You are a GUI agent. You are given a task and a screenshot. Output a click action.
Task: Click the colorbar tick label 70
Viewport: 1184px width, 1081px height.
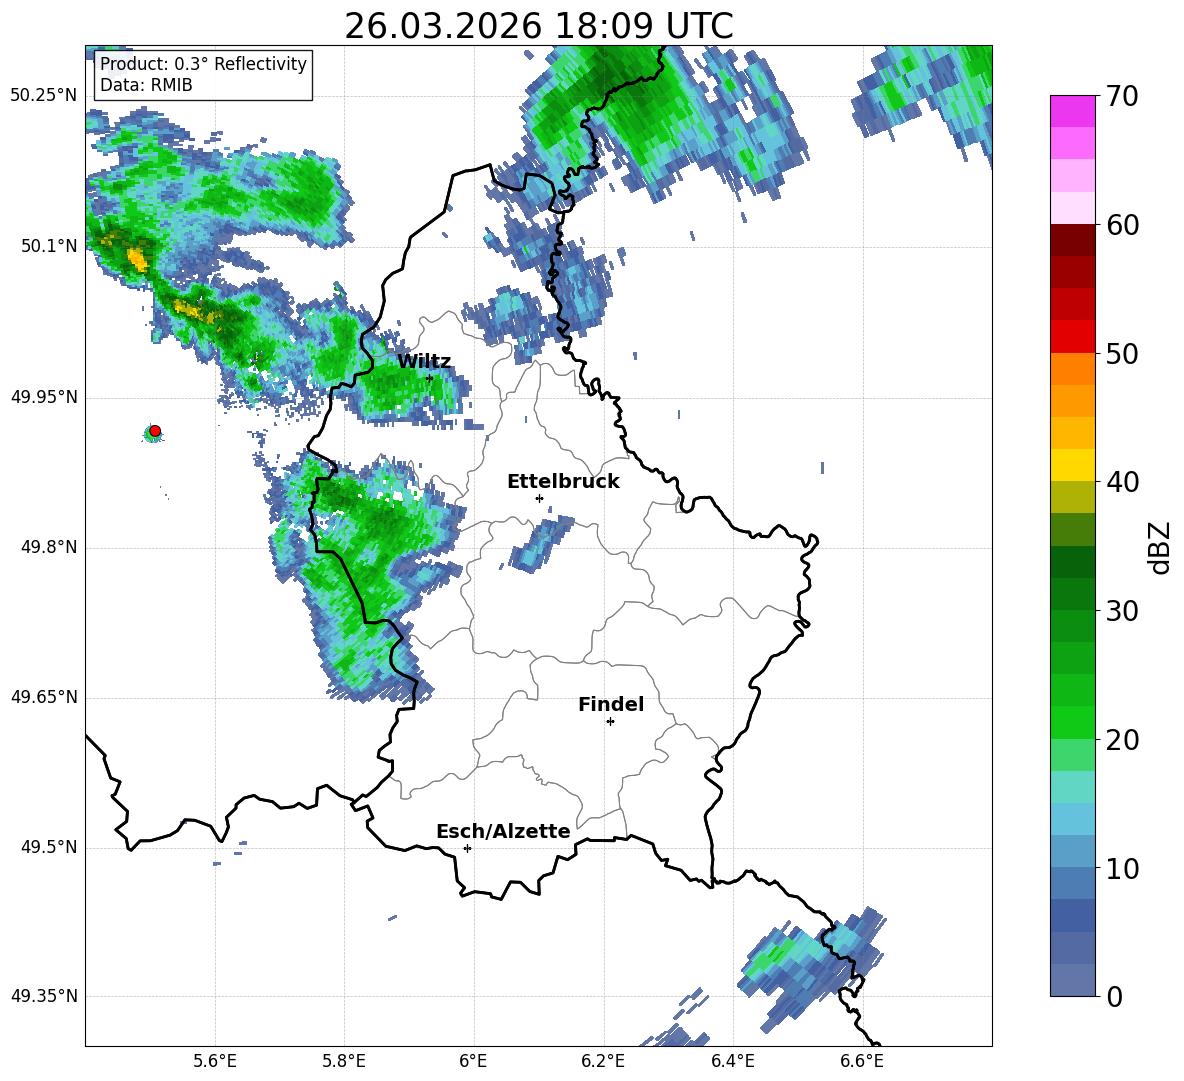(1122, 96)
